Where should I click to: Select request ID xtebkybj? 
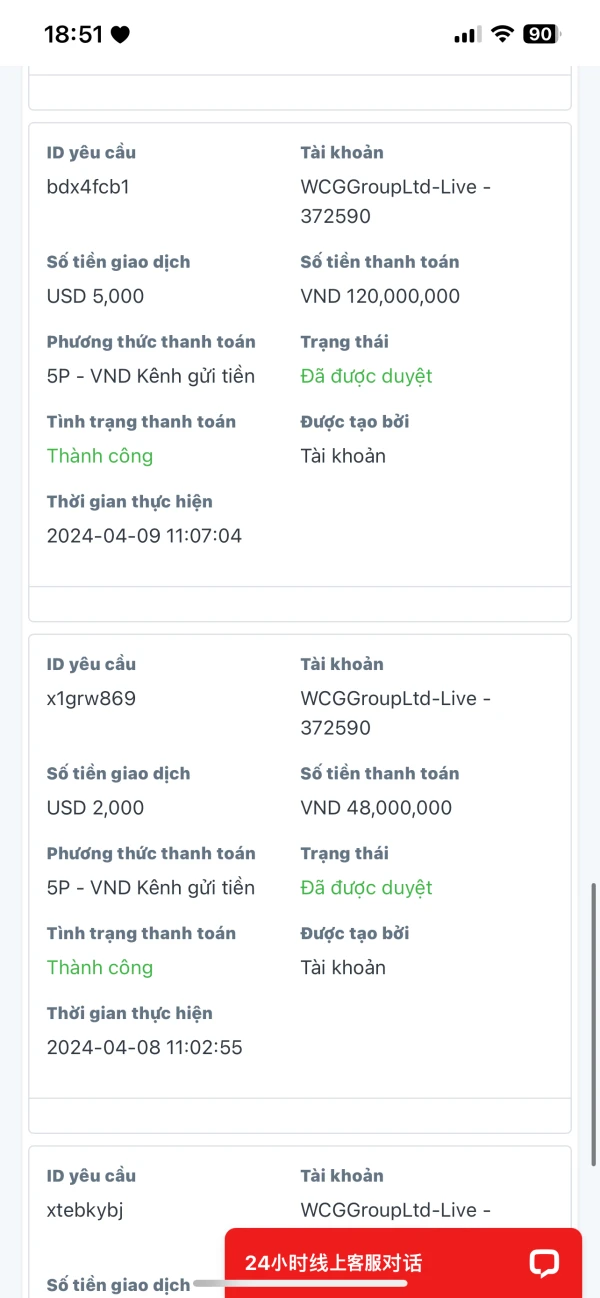point(85,1211)
